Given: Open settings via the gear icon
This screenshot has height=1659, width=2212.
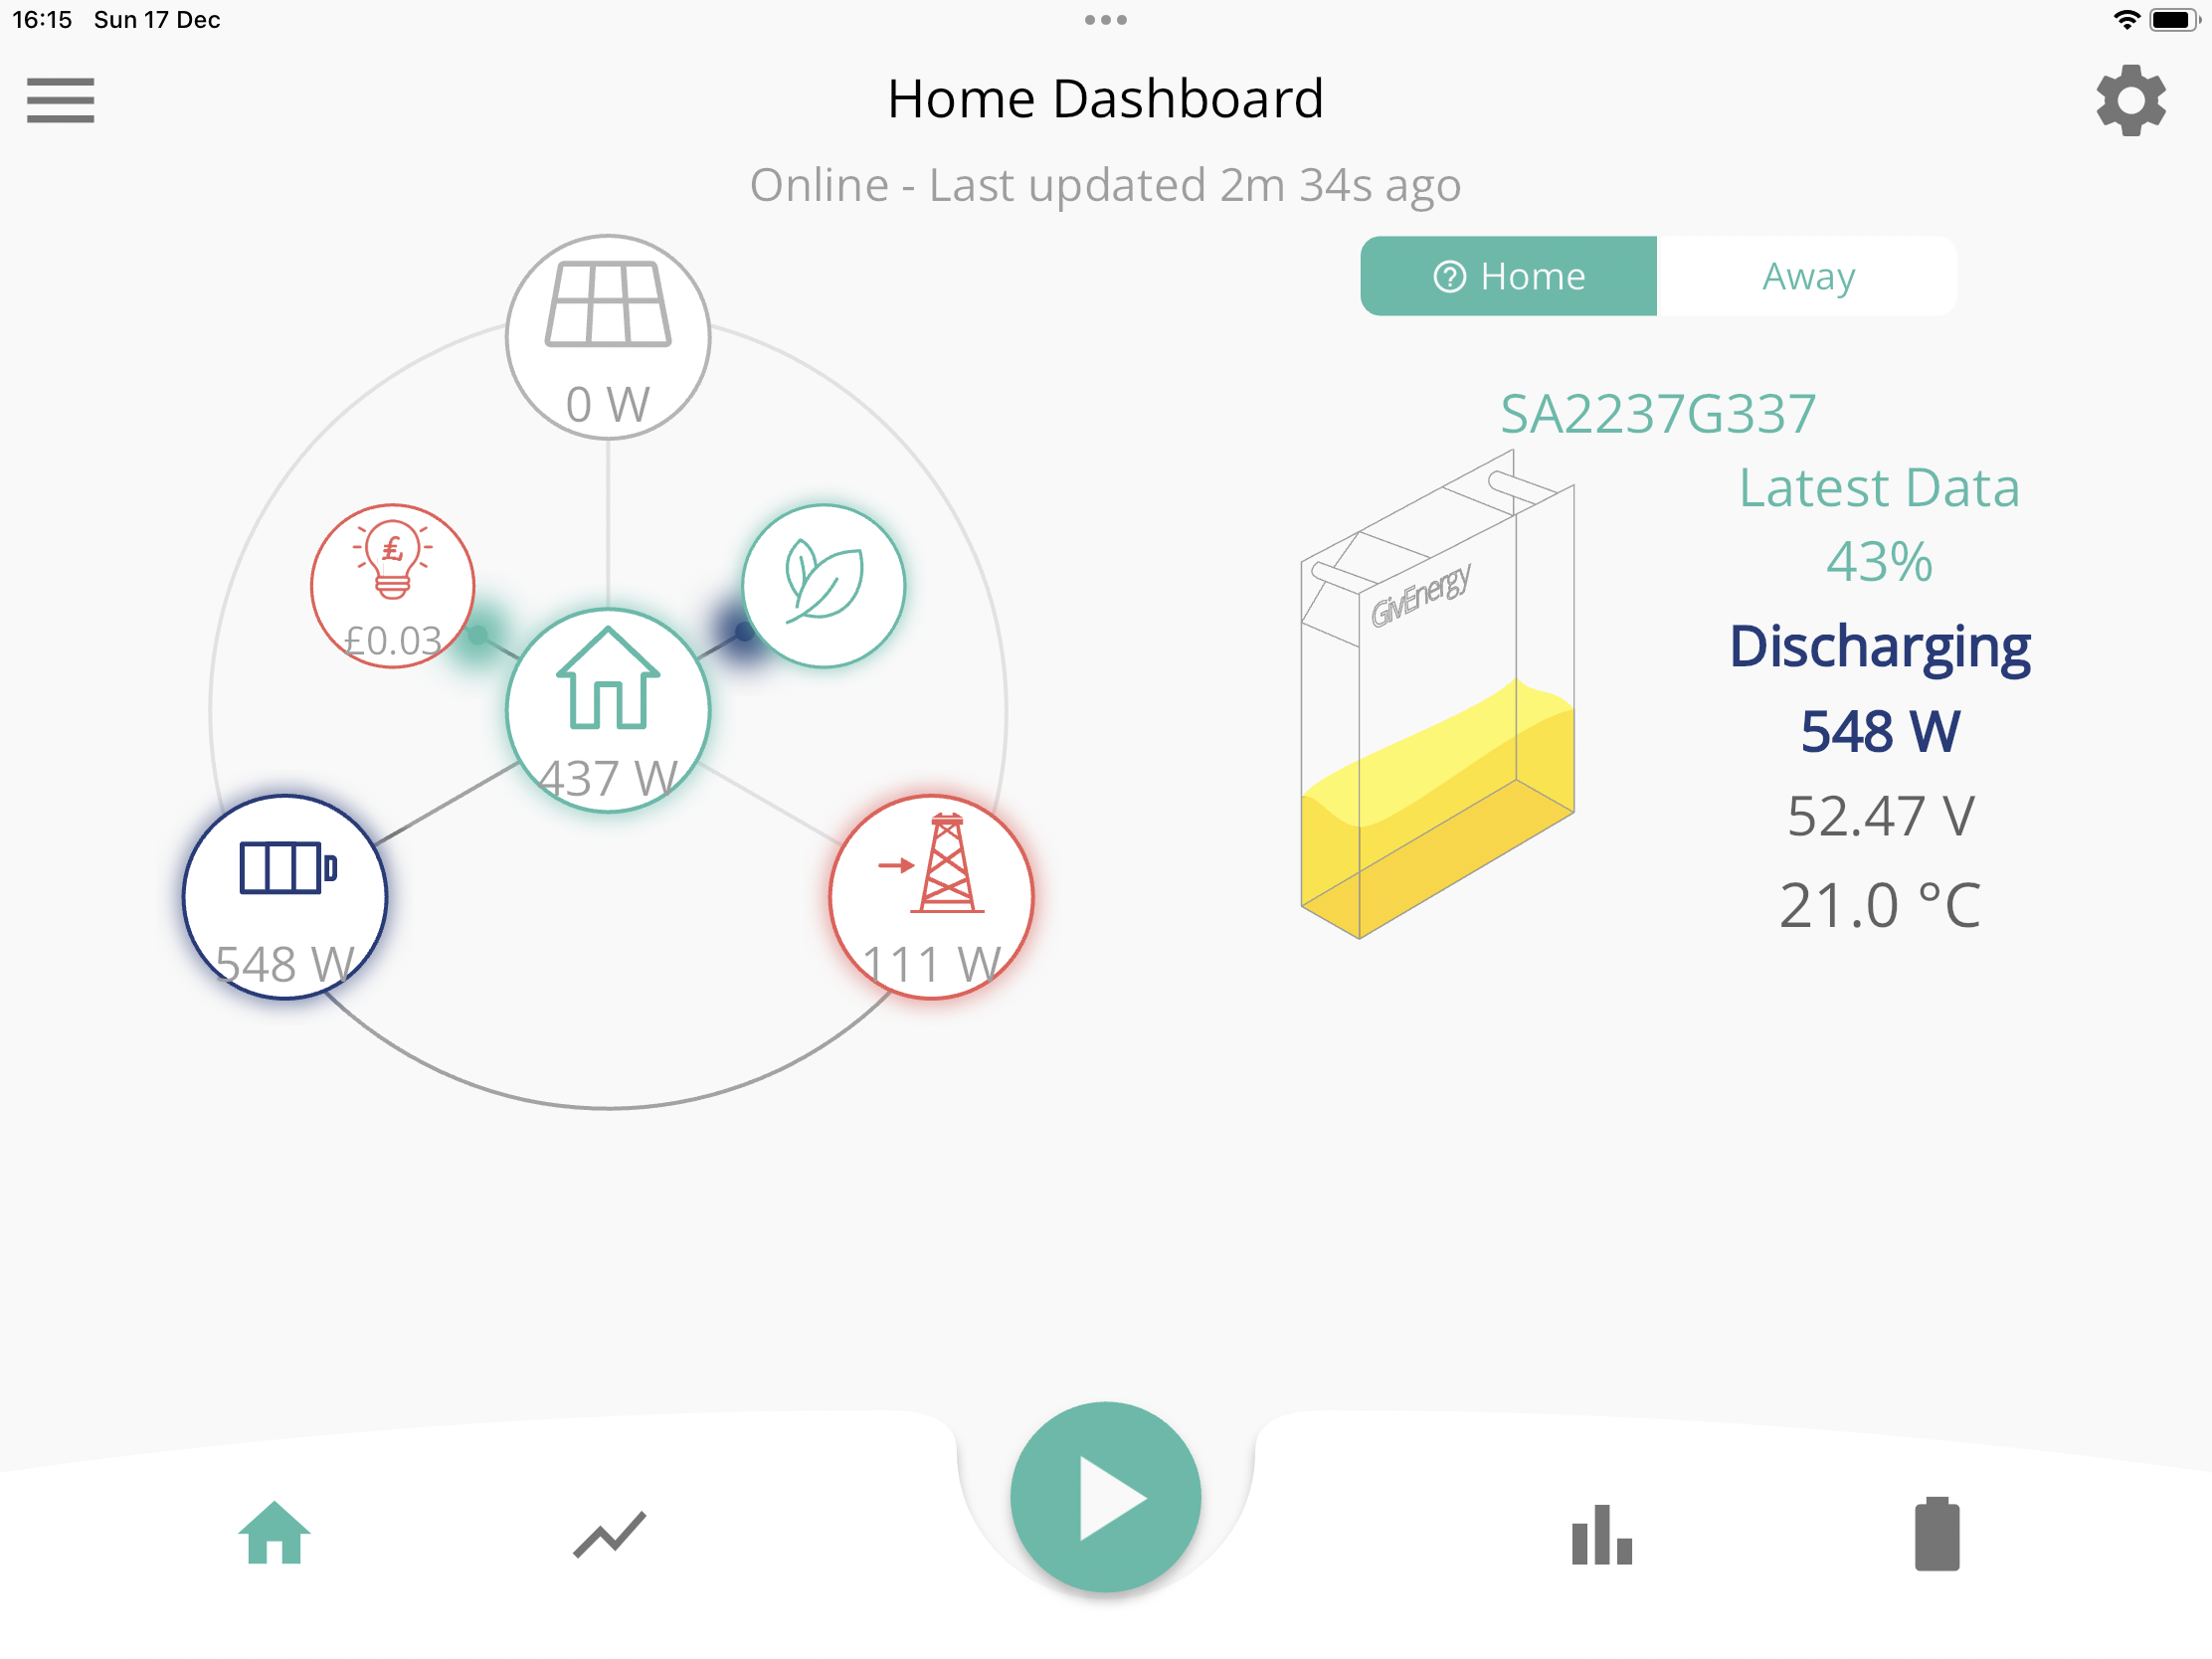Looking at the screenshot, I should (2130, 100).
